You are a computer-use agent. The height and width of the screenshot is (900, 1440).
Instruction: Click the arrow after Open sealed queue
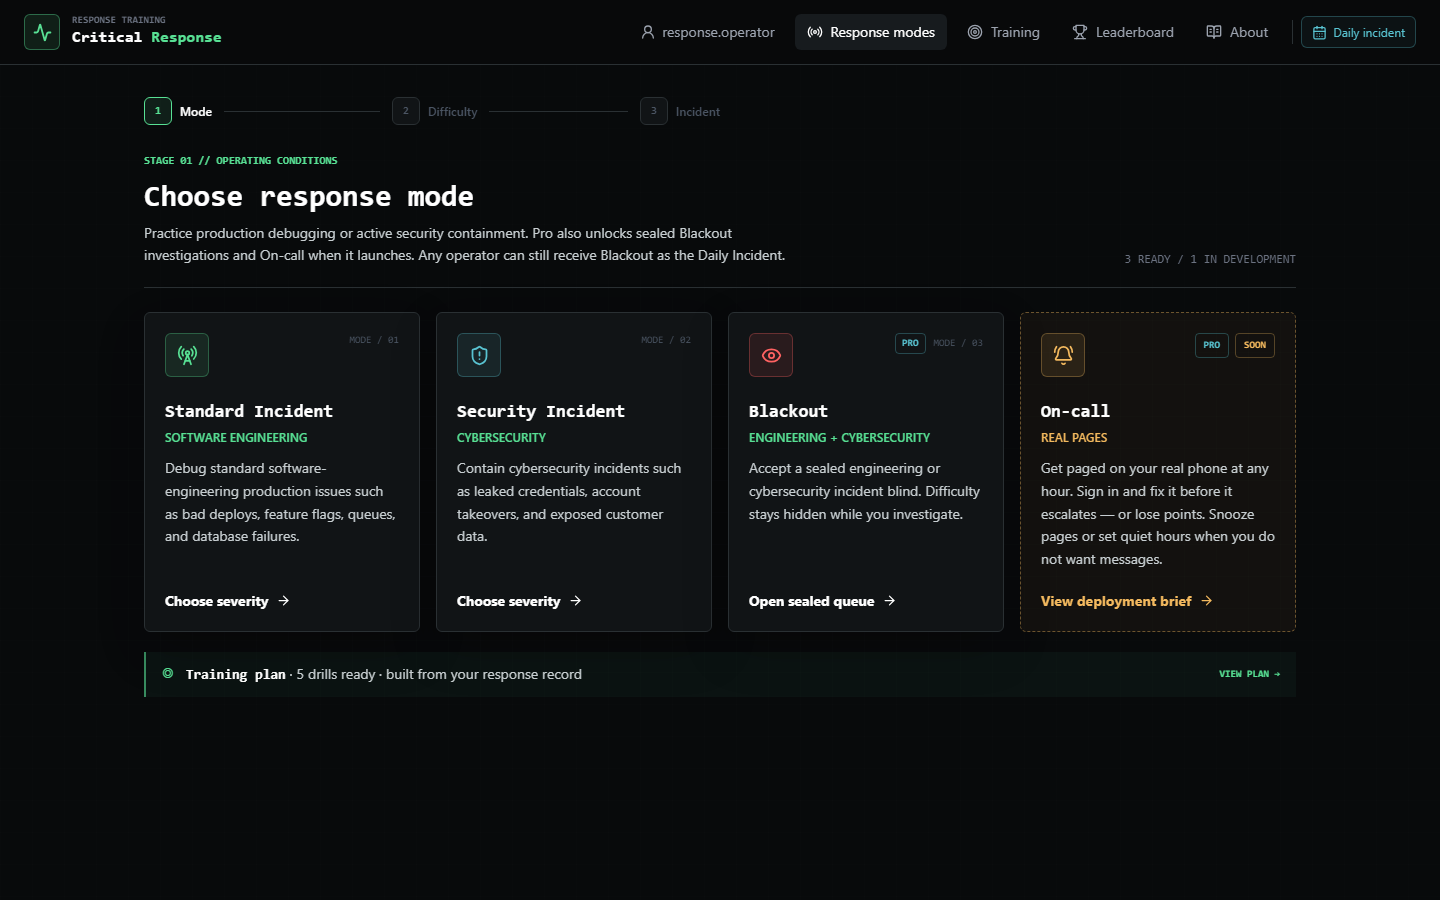[890, 601]
